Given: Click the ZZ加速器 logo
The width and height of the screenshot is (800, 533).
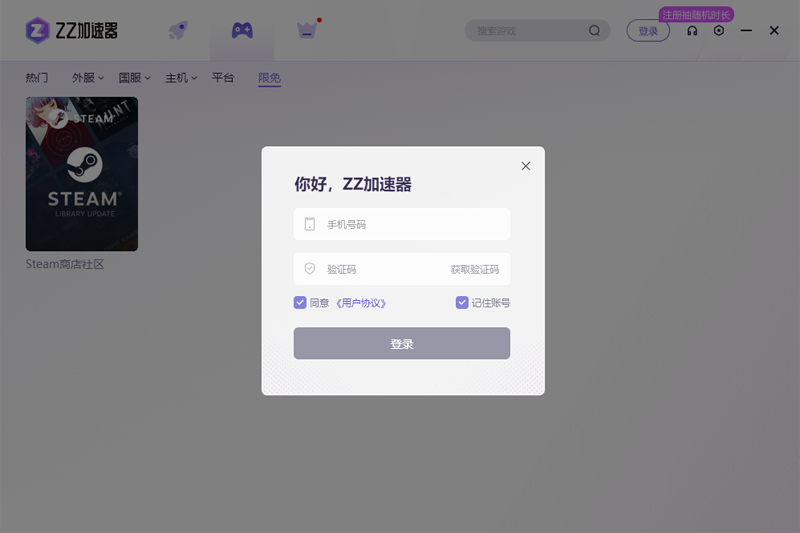Looking at the screenshot, I should click(x=72, y=30).
